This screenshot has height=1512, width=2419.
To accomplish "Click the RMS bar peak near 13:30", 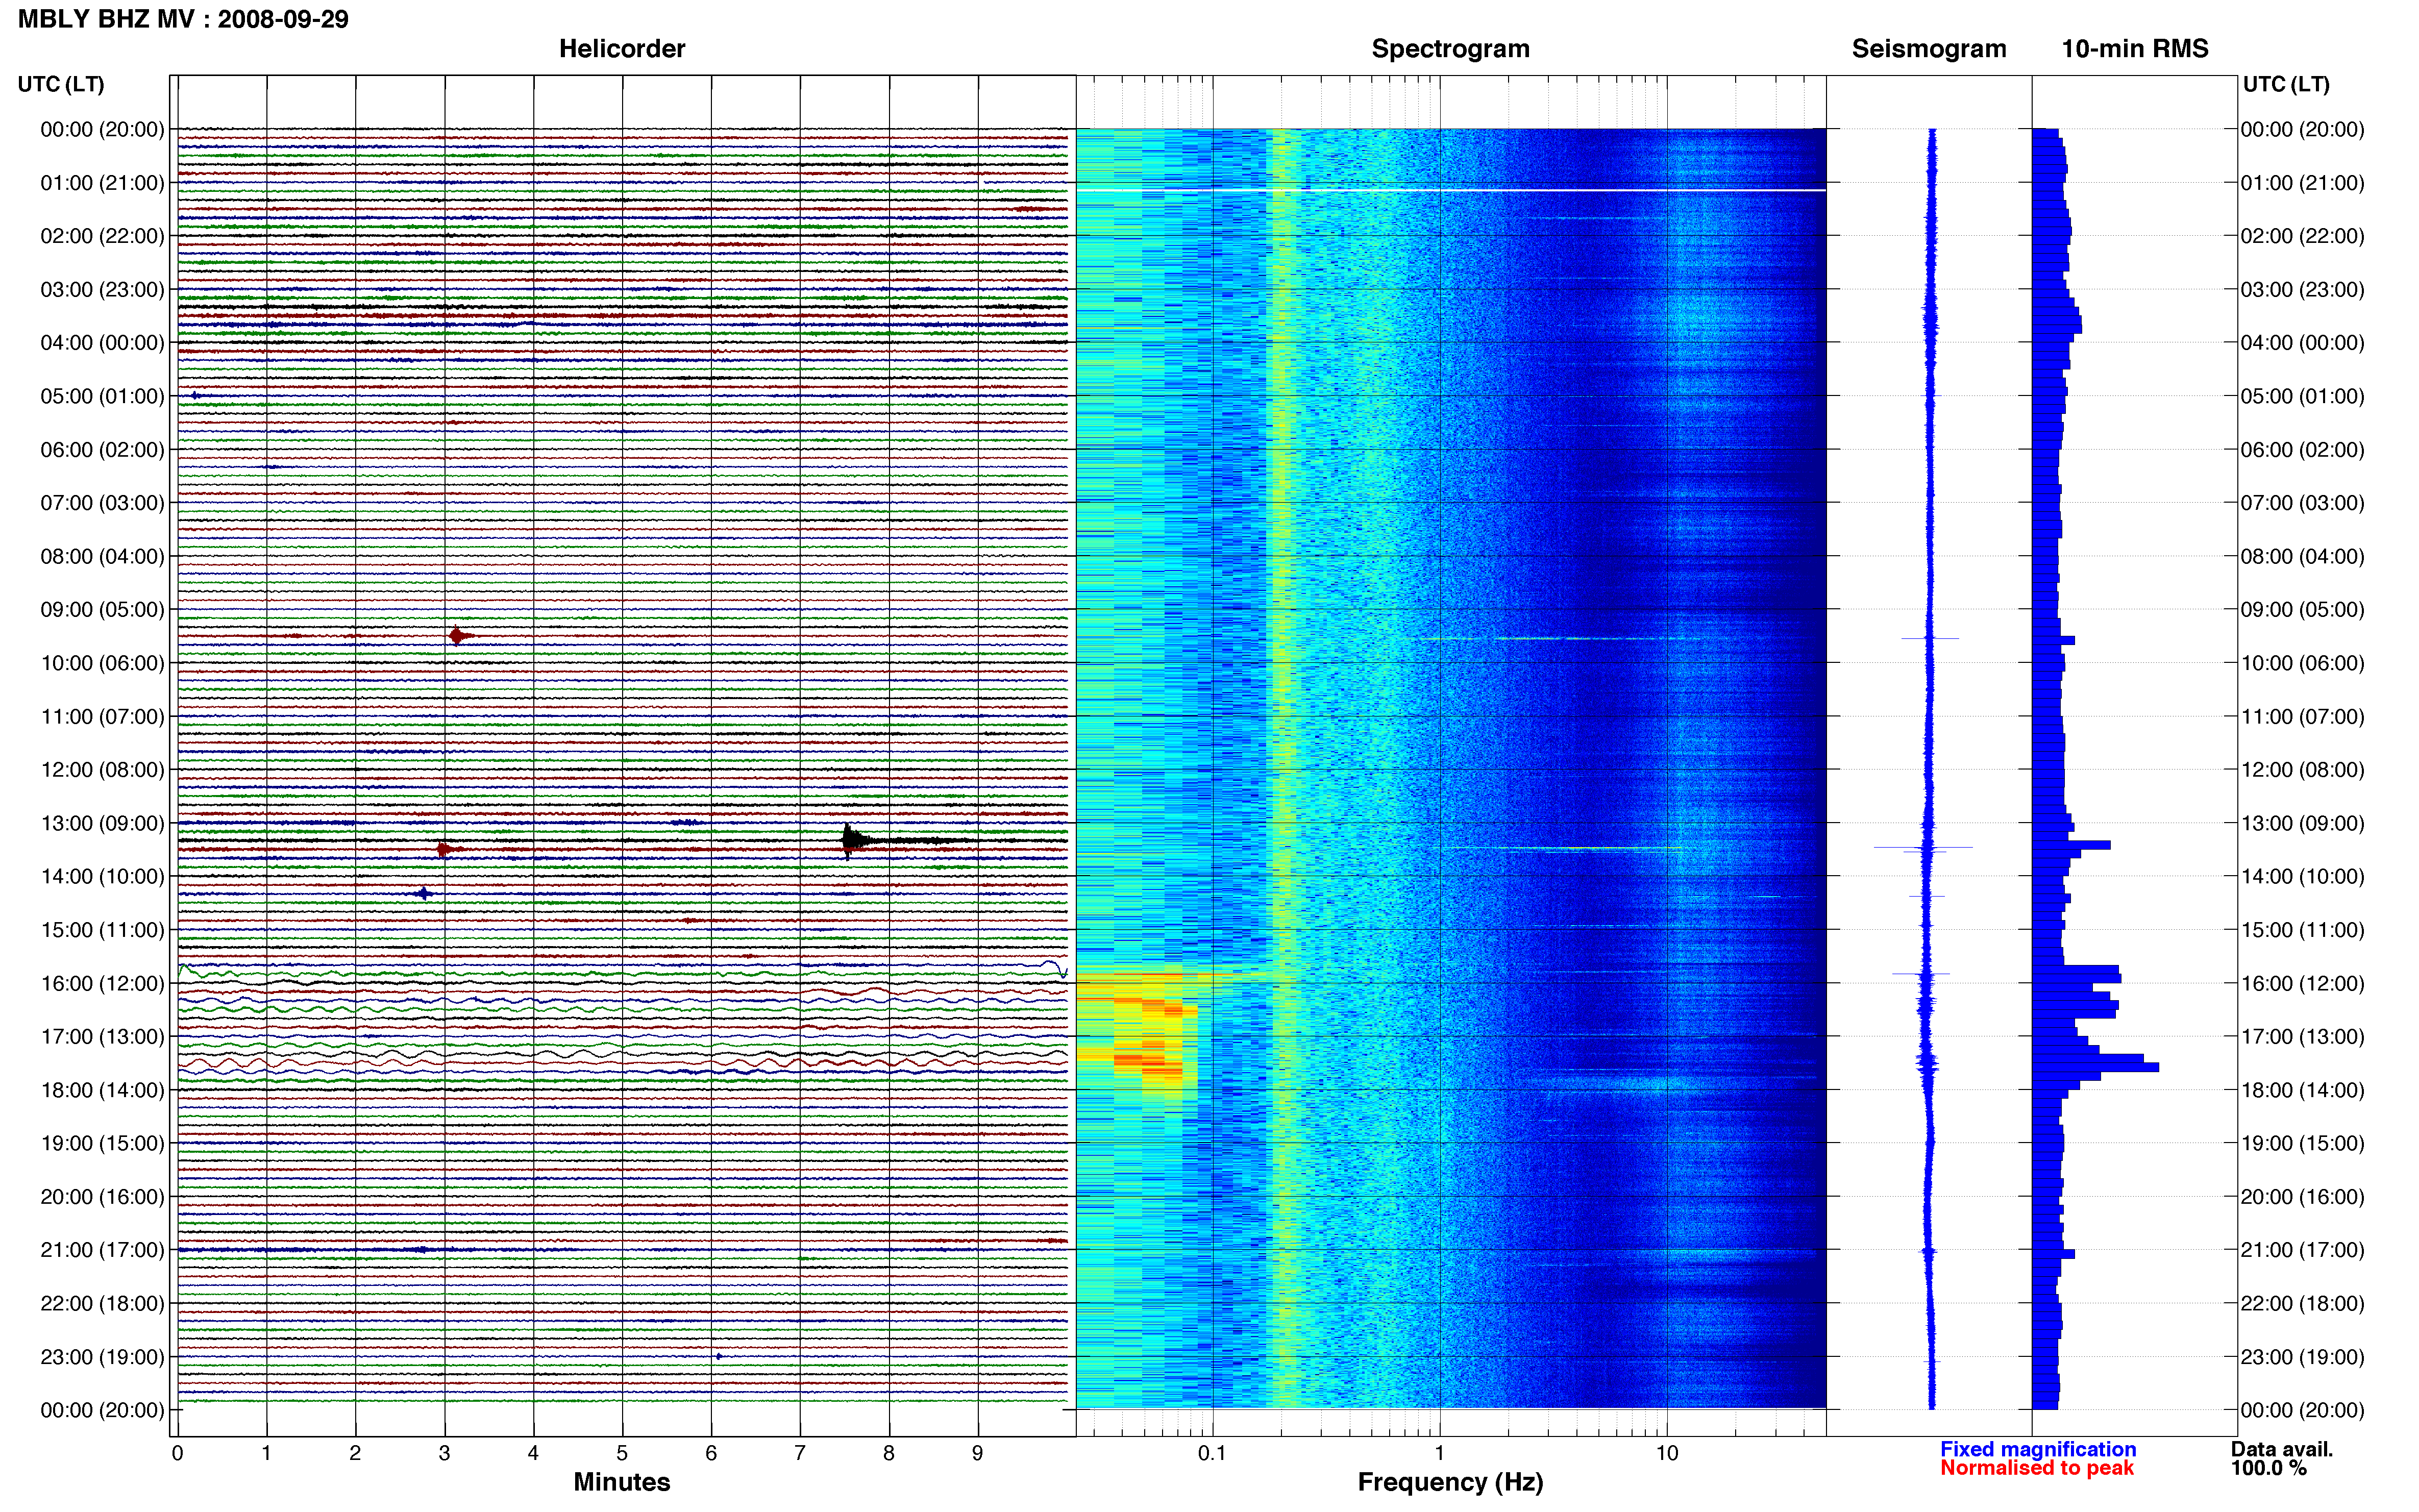I will click(x=2071, y=845).
